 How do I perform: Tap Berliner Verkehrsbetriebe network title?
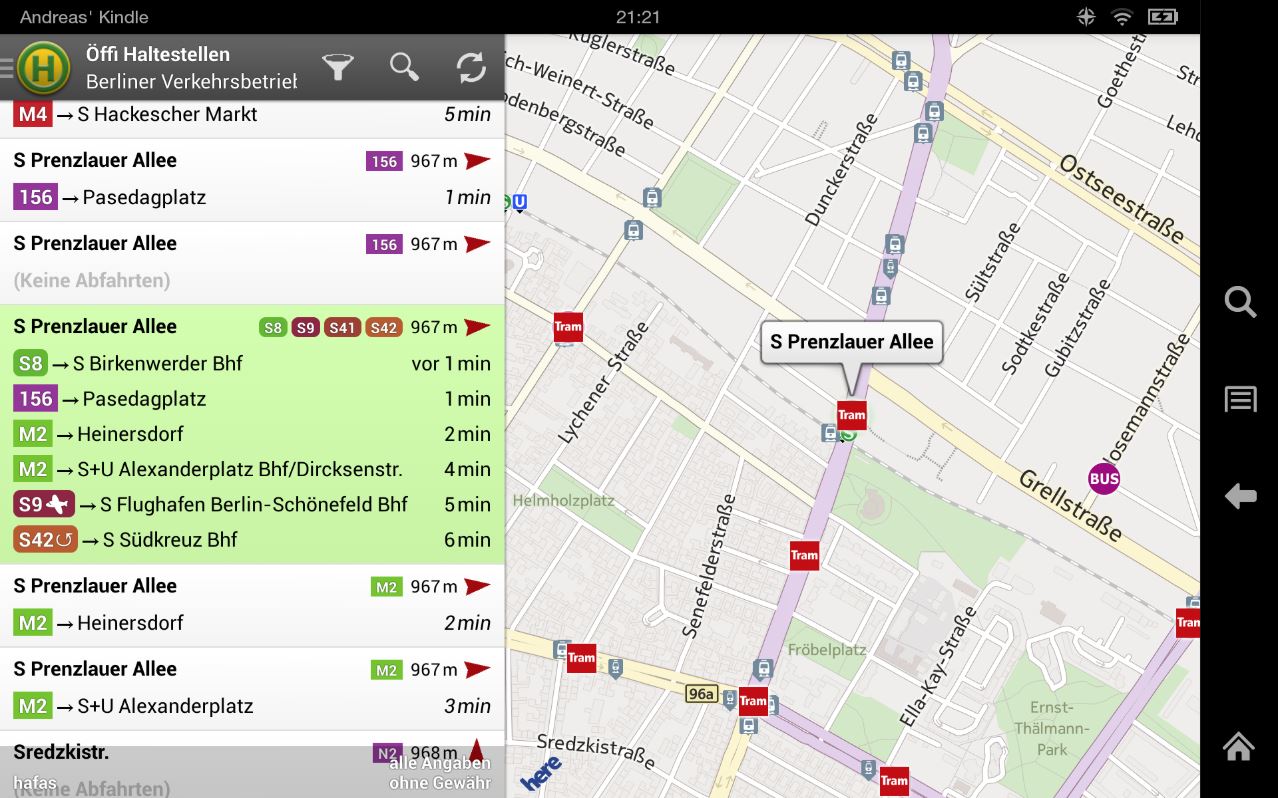coord(192,82)
